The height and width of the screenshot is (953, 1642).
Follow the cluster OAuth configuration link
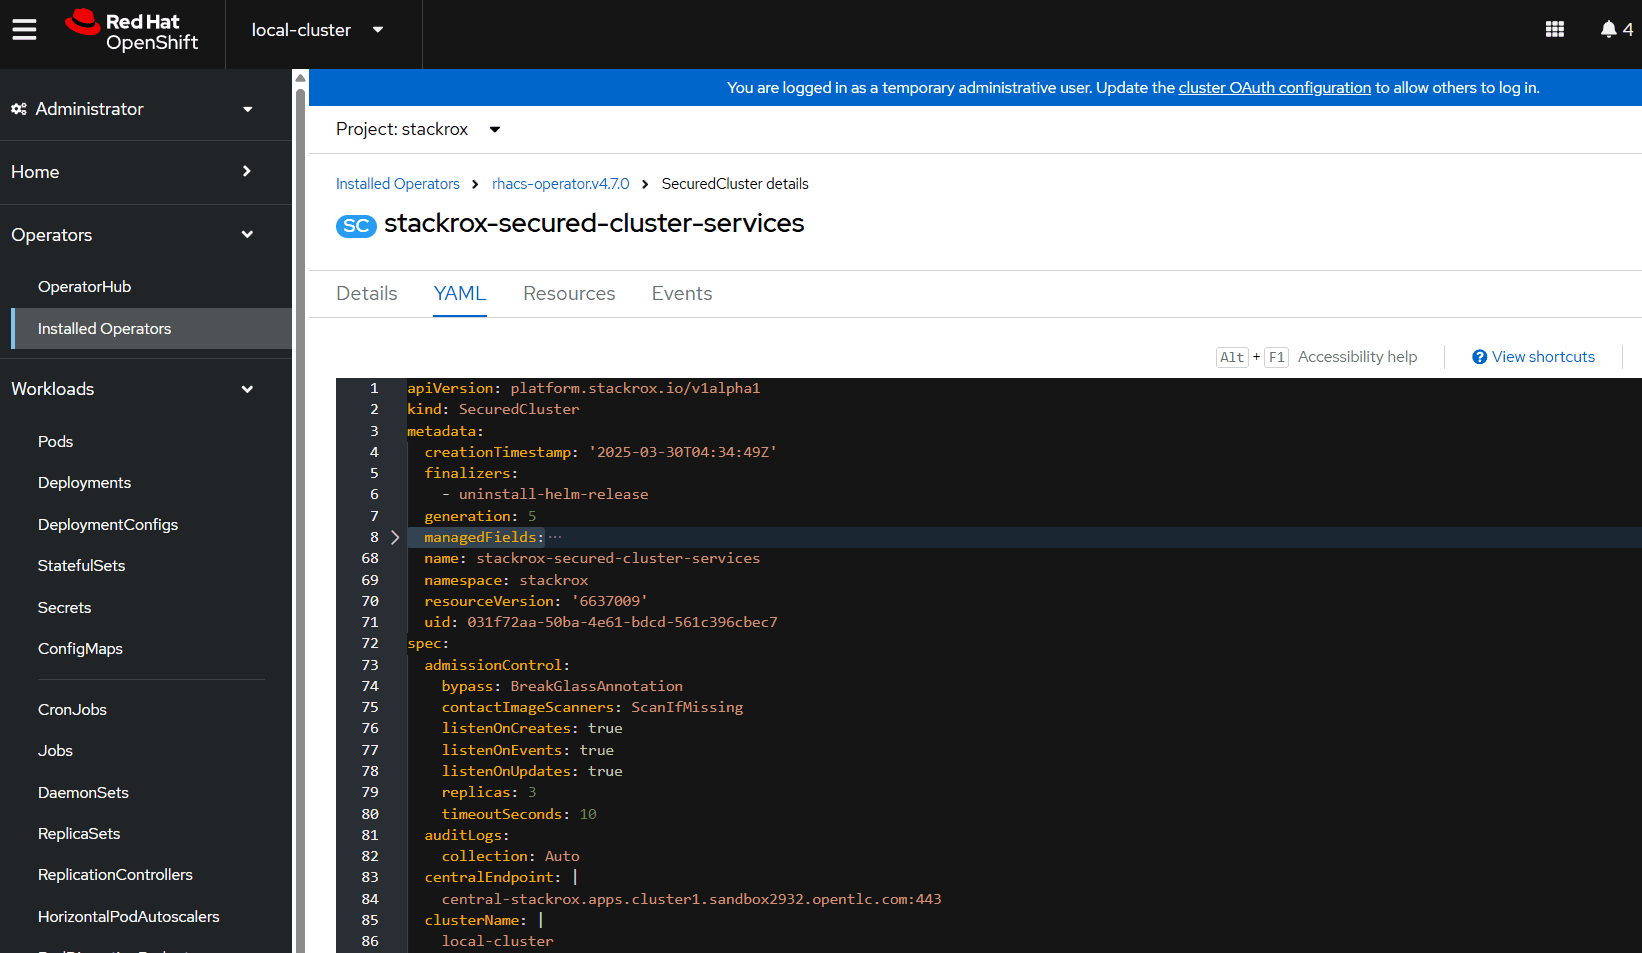click(x=1274, y=88)
